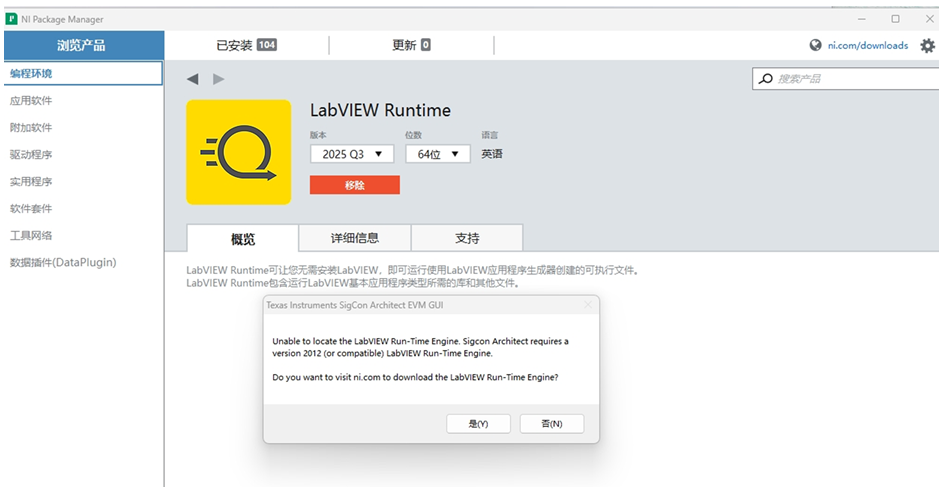The height and width of the screenshot is (487, 945).
Task: Open the 已安装 tab
Action: pos(246,45)
